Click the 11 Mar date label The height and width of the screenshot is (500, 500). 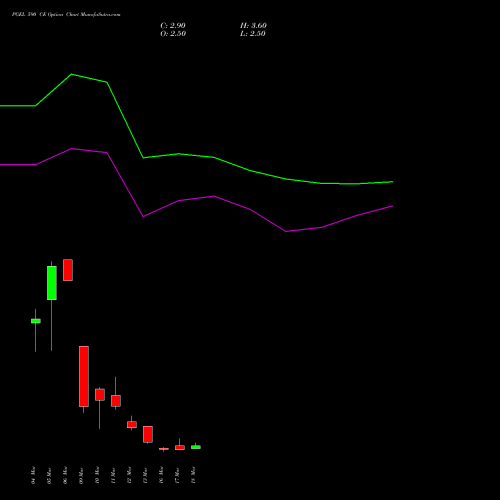click(113, 475)
